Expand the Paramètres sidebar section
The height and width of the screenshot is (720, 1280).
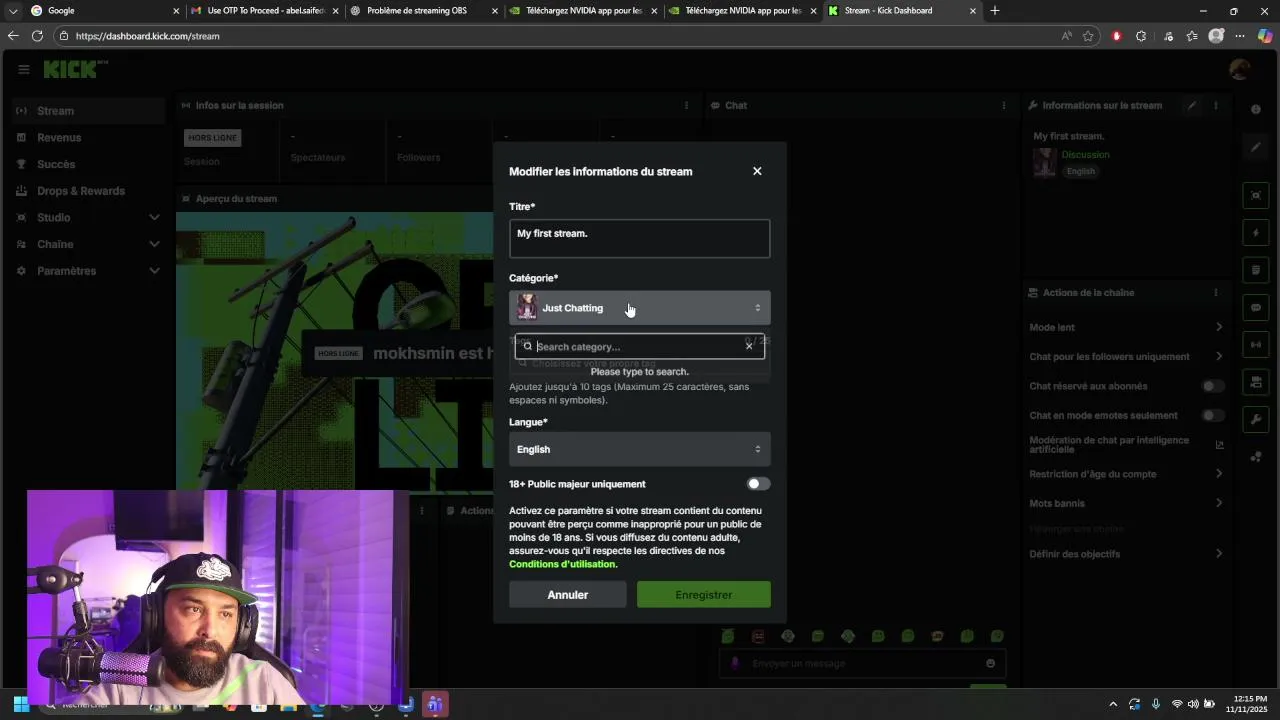click(x=88, y=271)
